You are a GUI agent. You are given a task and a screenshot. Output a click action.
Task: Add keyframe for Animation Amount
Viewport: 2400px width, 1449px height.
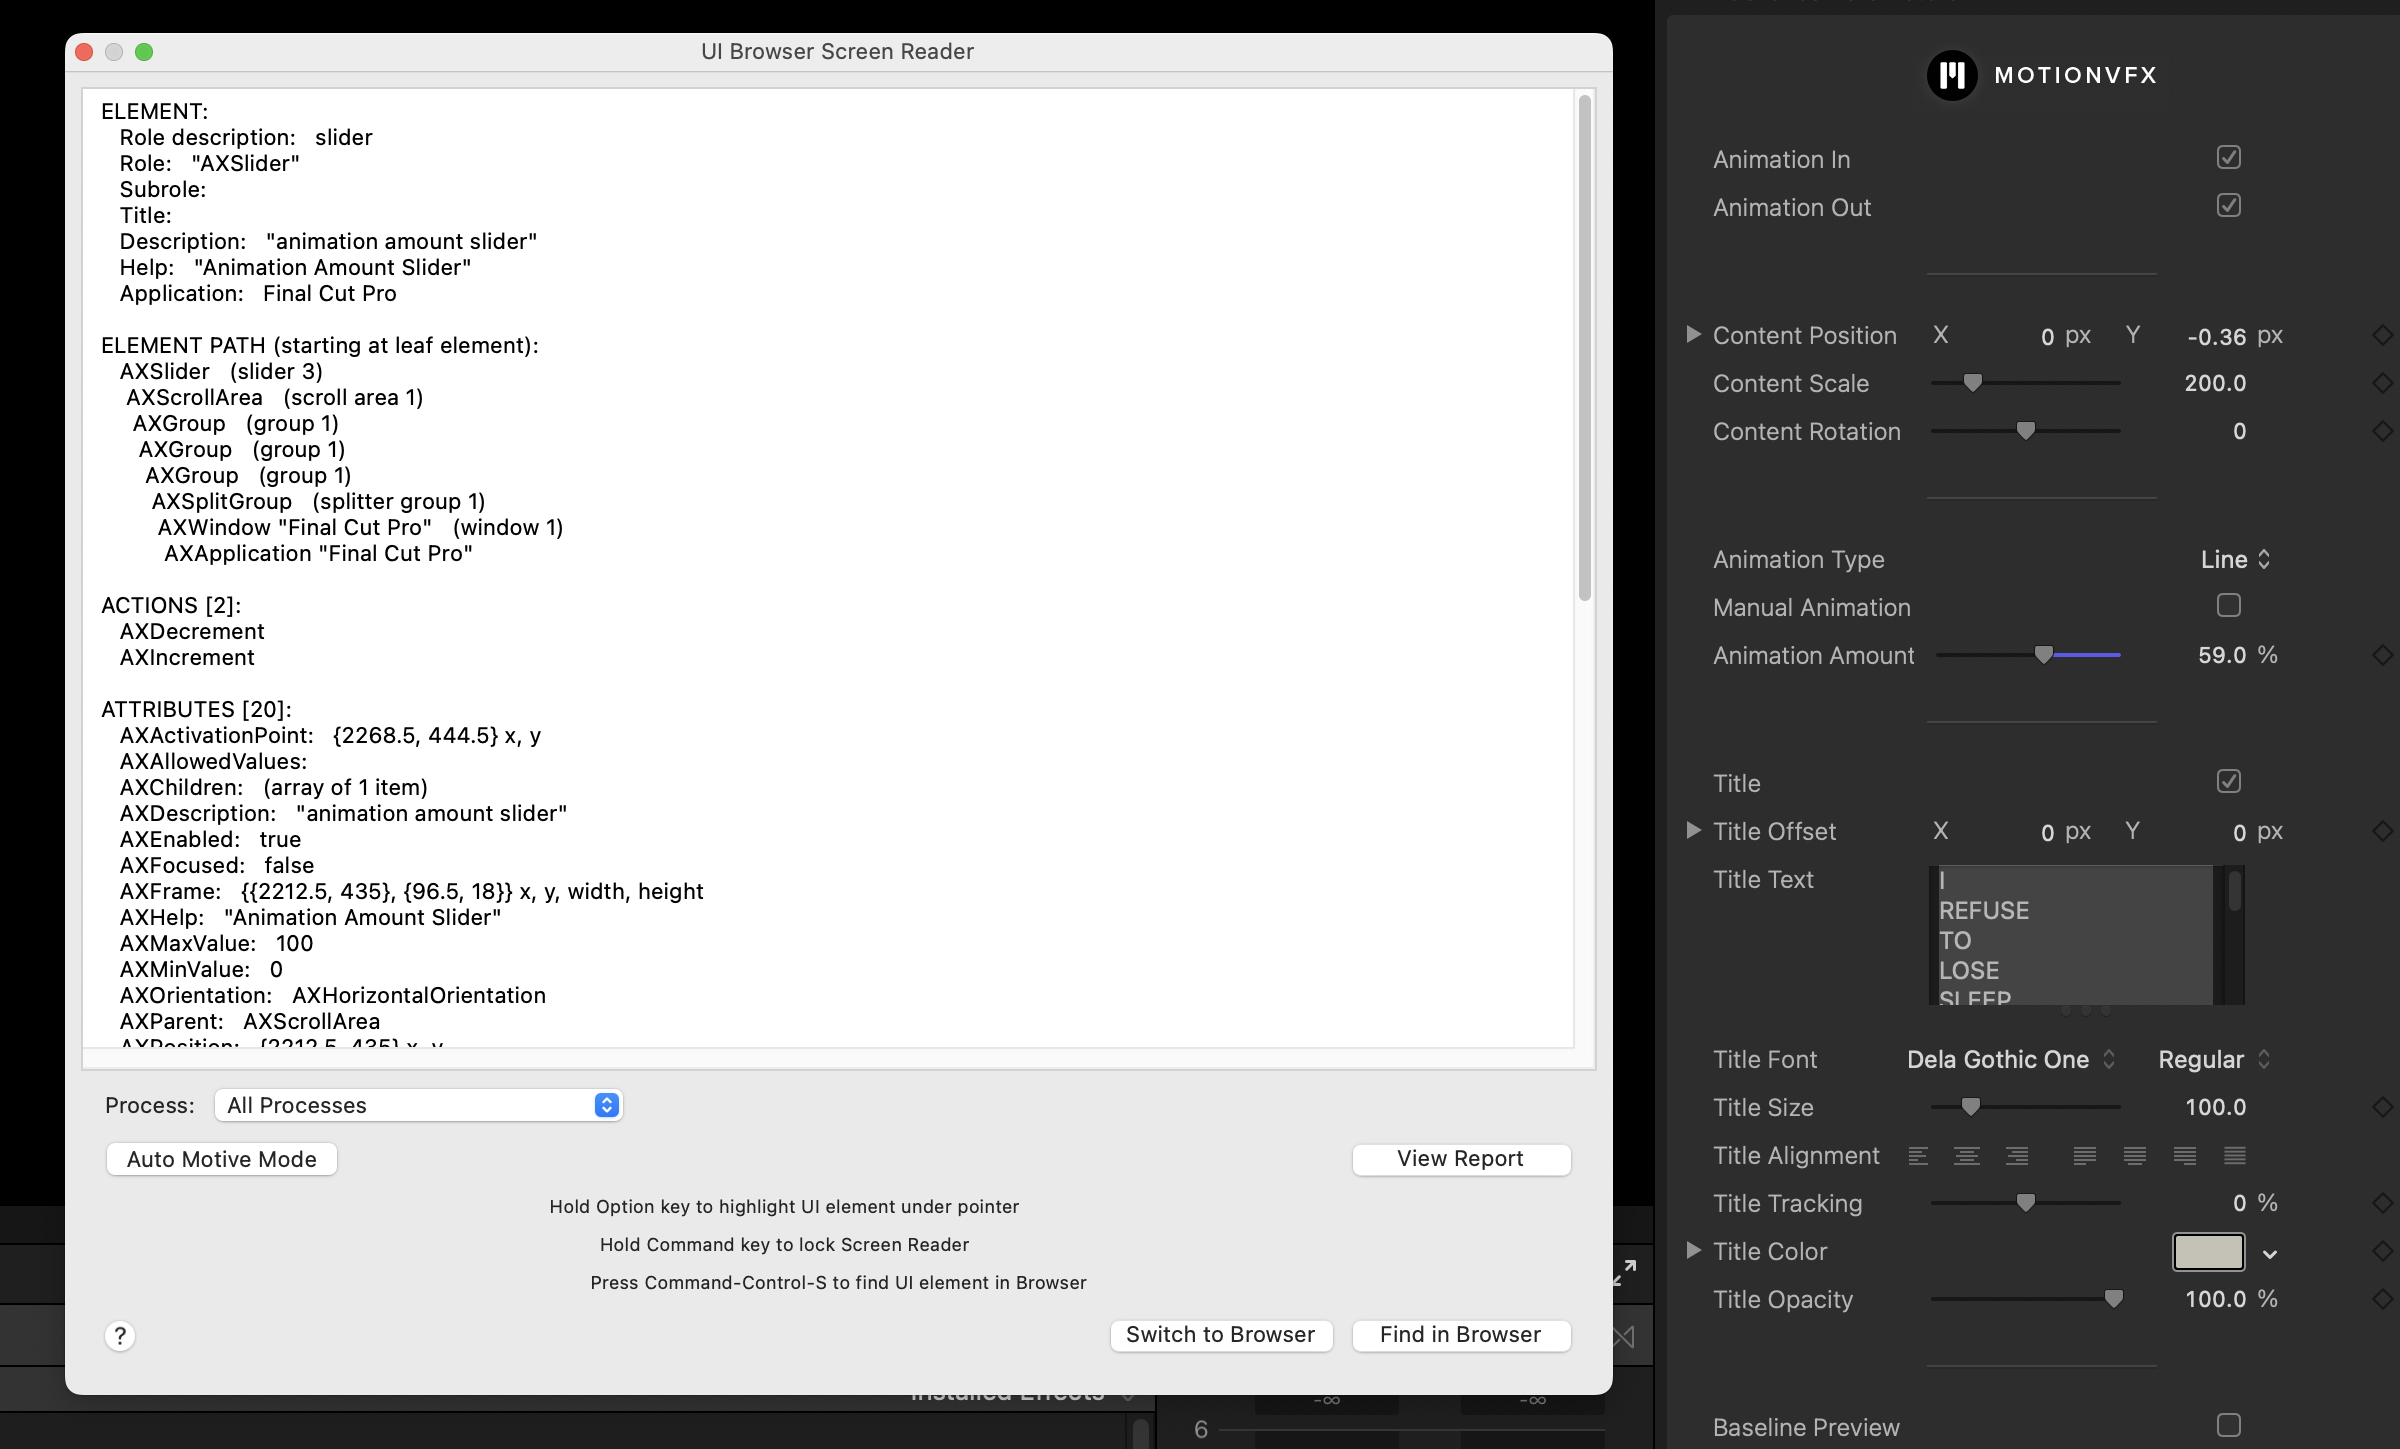2383,655
